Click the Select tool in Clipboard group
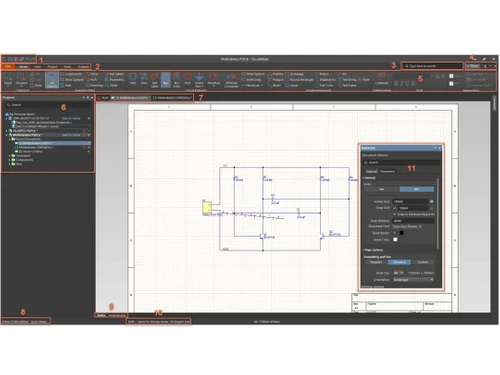 pos(8,80)
